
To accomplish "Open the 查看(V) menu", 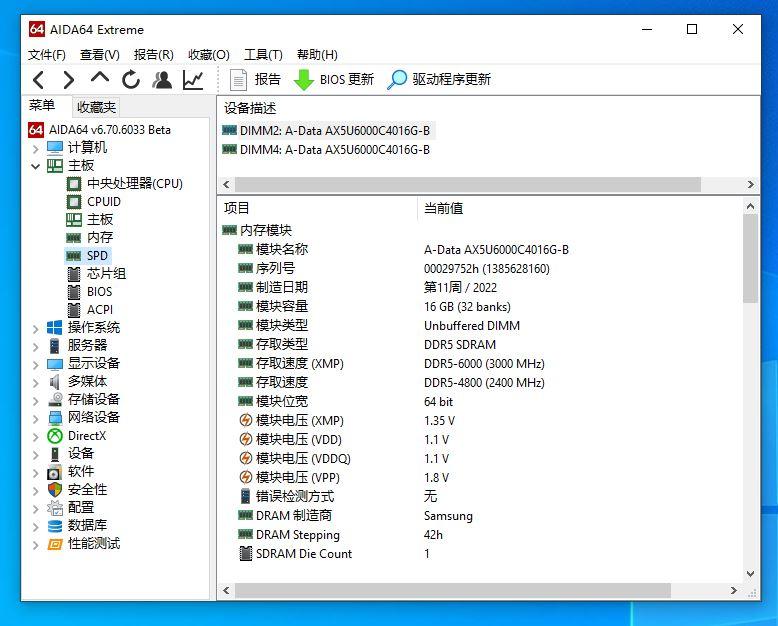I will pos(100,55).
